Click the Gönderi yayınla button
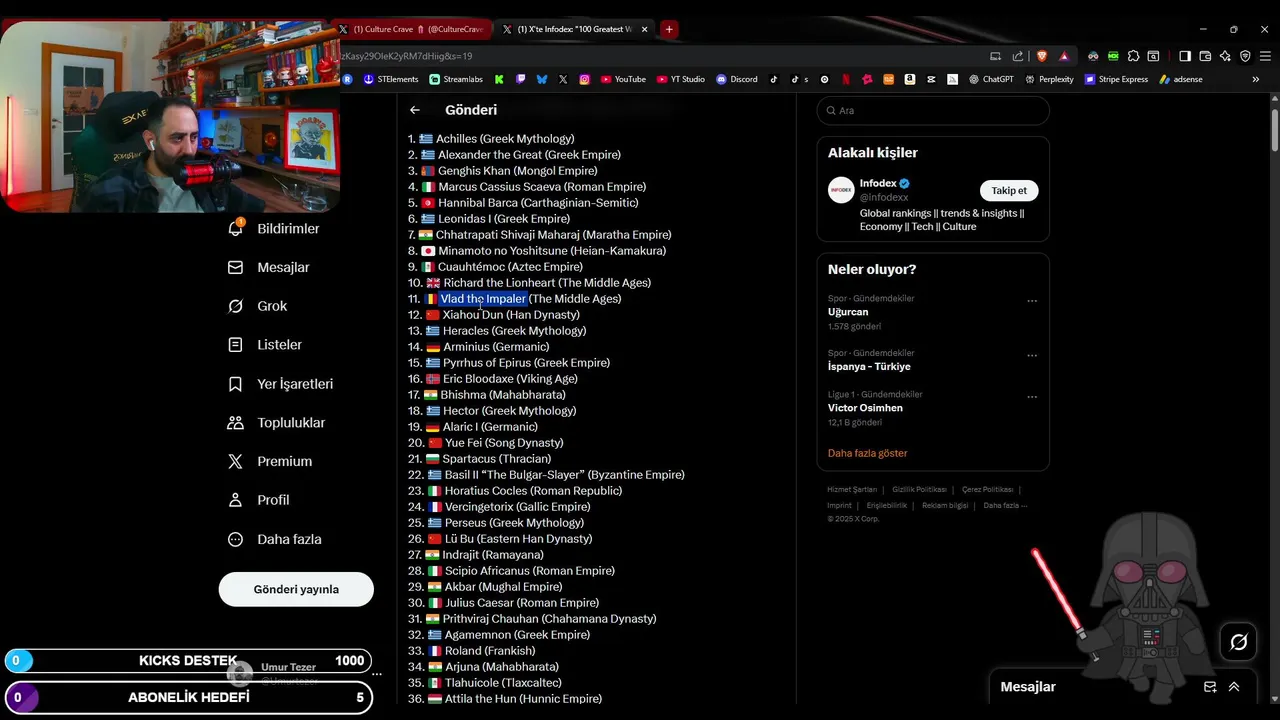This screenshot has height=720, width=1280. [x=296, y=589]
